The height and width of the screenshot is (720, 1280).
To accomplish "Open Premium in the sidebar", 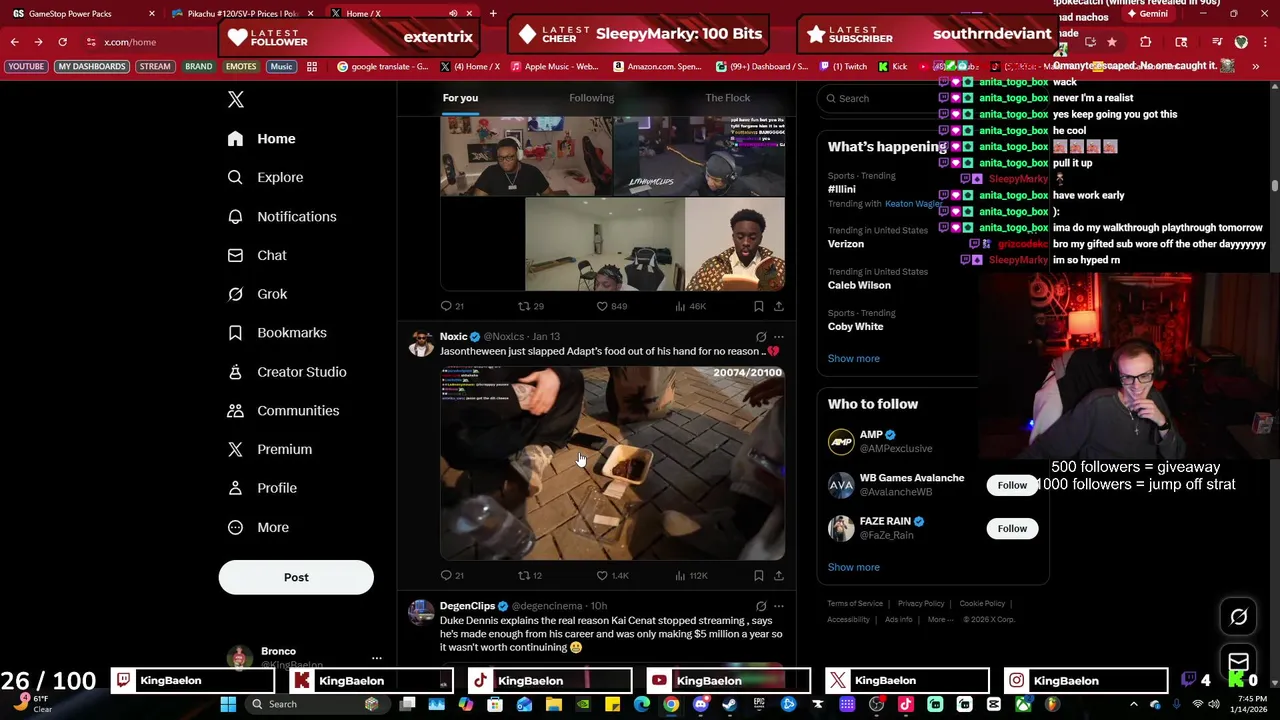I will [x=269, y=449].
